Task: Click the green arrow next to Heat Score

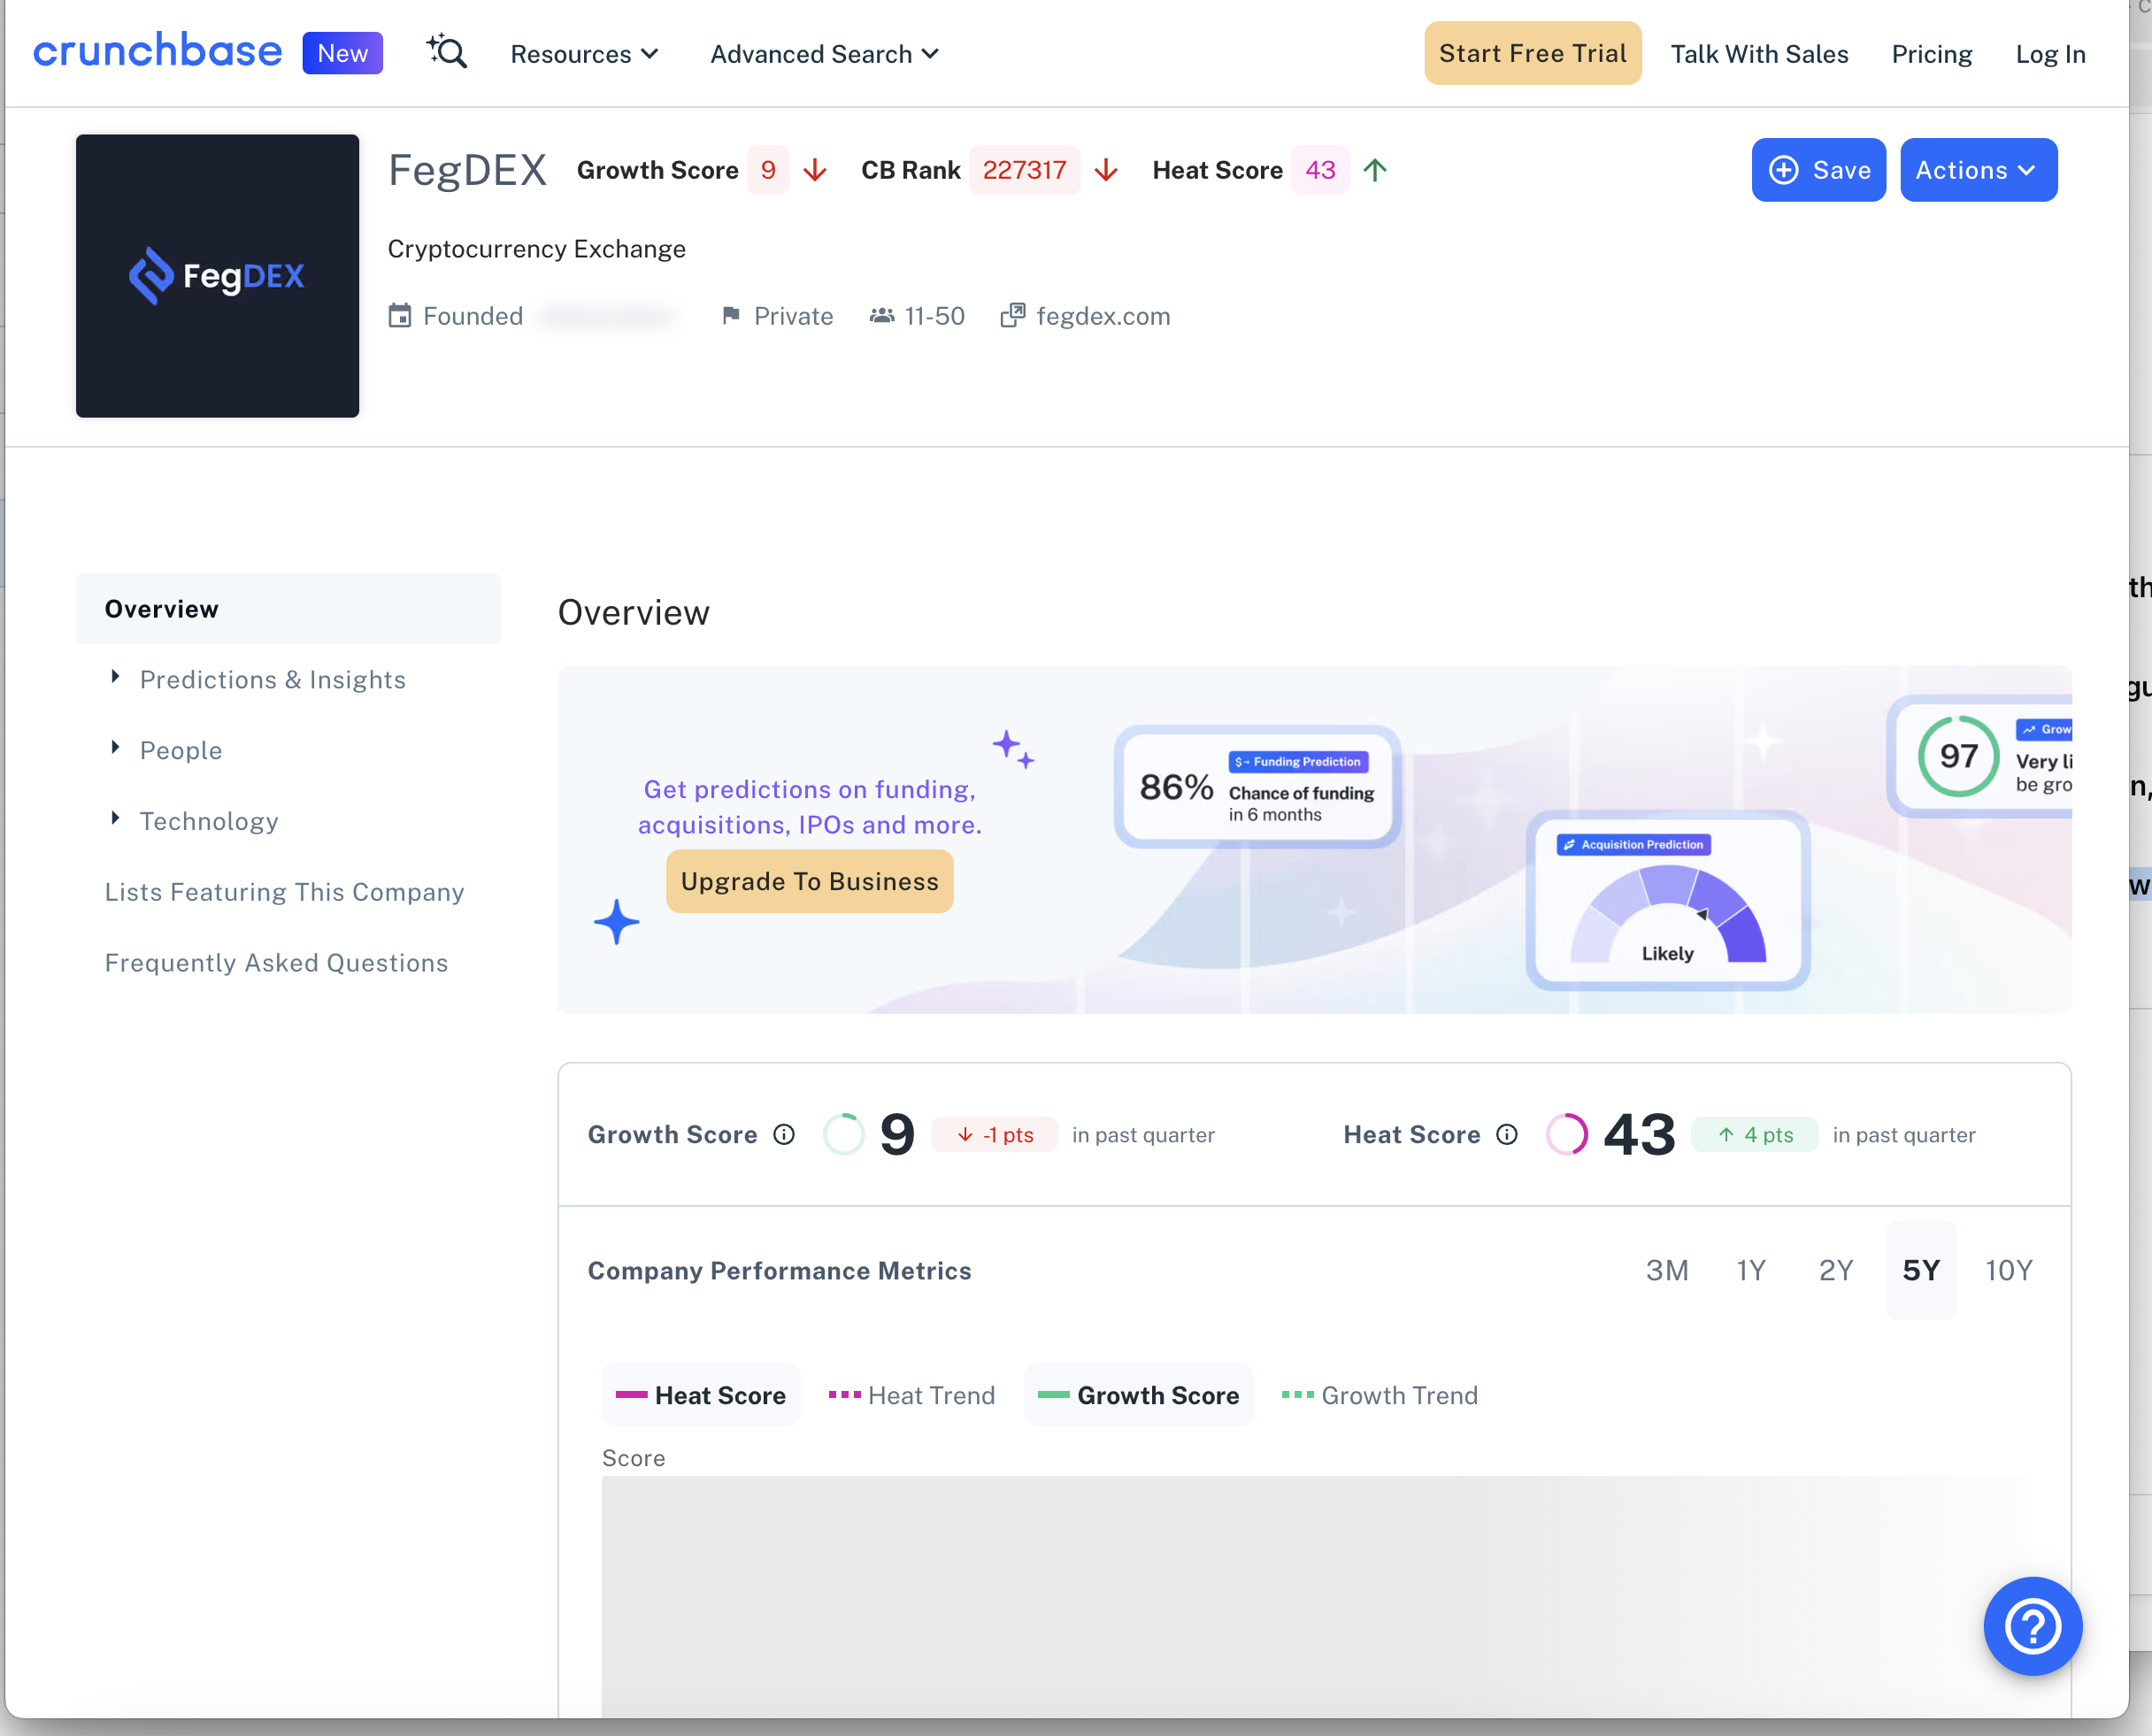Action: (1375, 171)
